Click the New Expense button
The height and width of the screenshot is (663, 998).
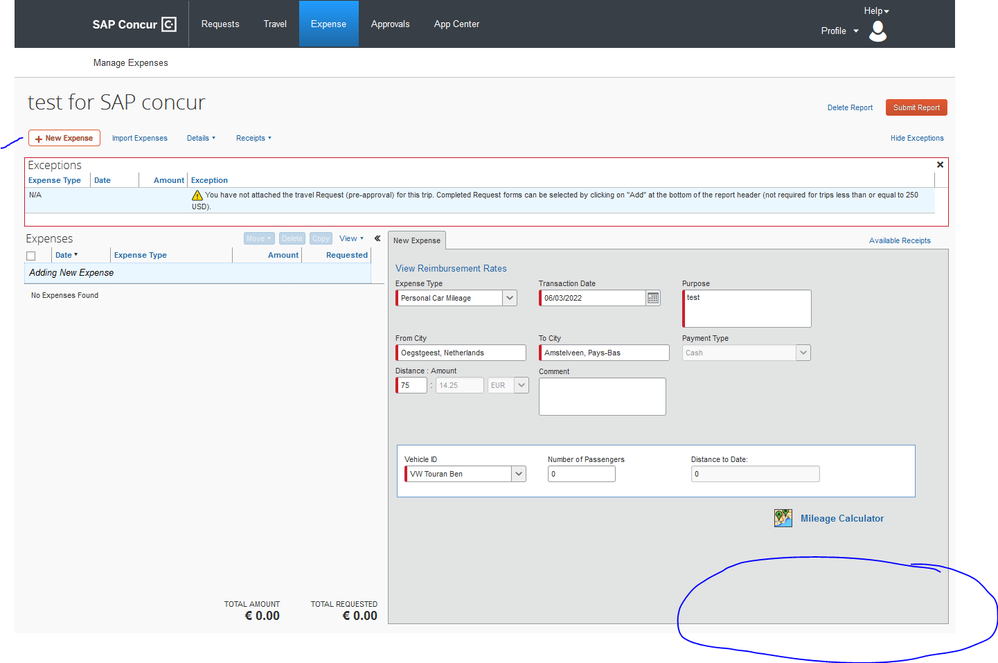[64, 138]
